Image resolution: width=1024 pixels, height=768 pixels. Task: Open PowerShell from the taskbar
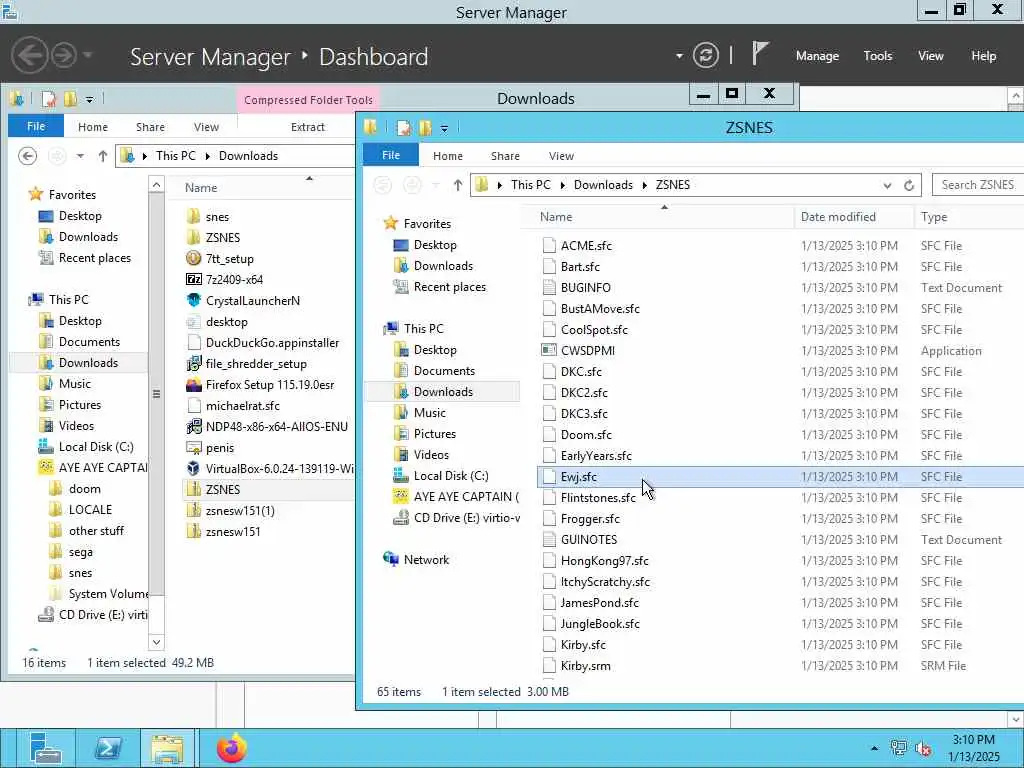[x=108, y=748]
